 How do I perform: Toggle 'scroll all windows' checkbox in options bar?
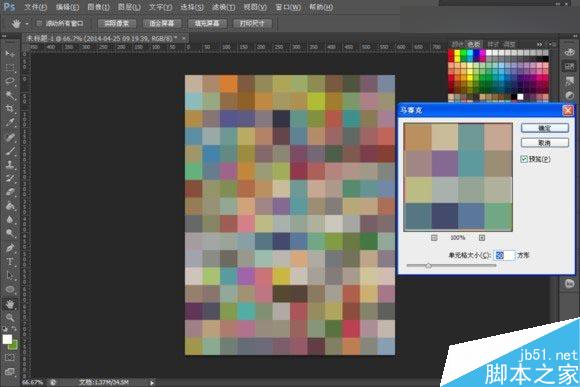tap(39, 23)
